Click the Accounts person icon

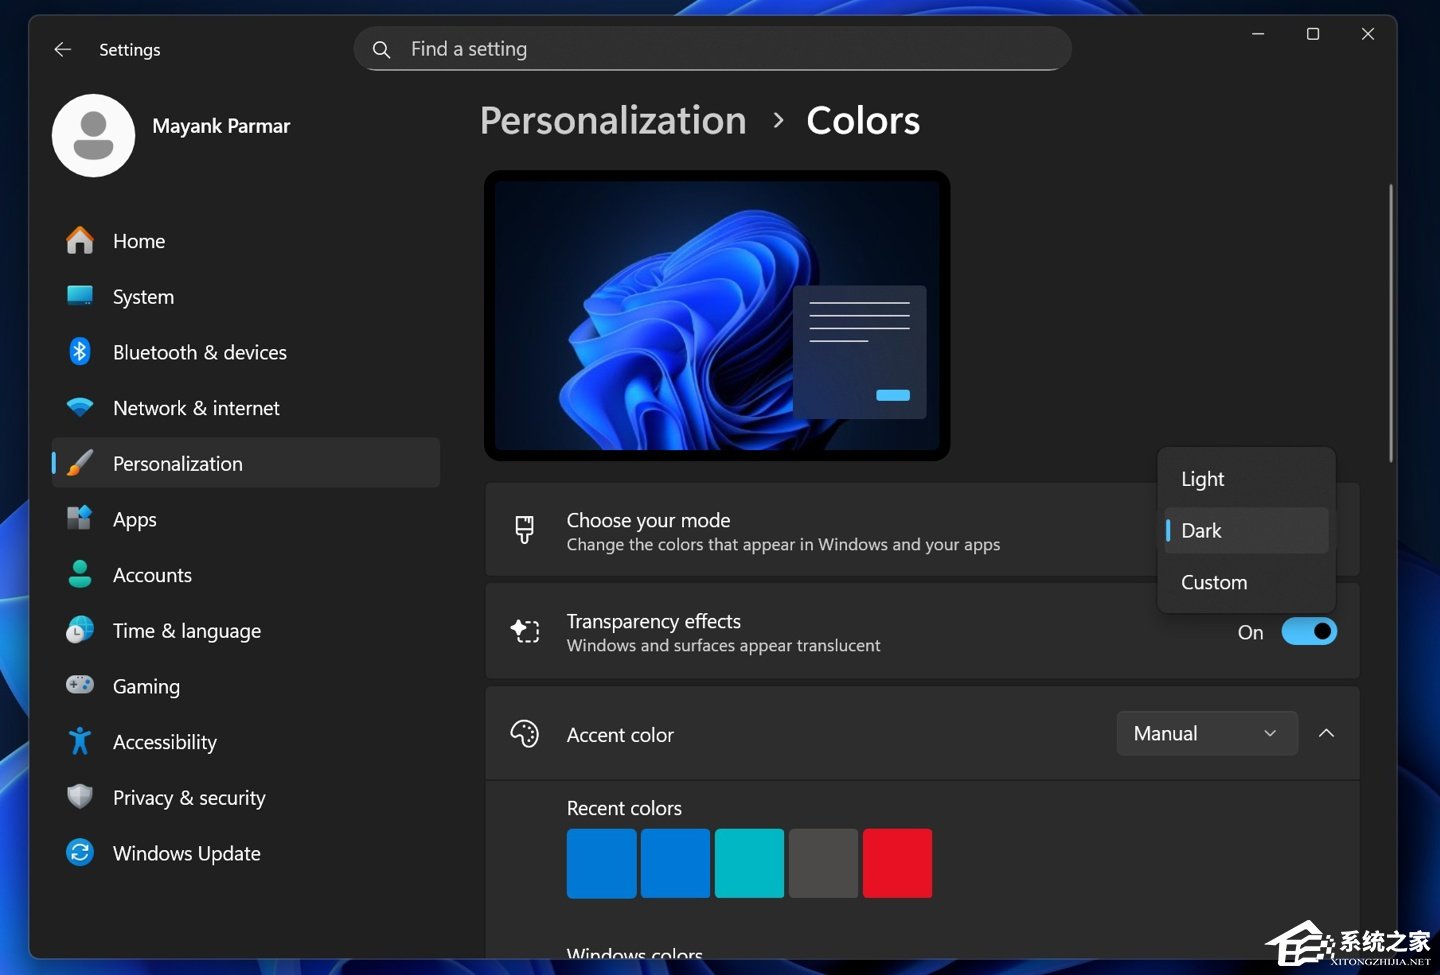pos(80,575)
